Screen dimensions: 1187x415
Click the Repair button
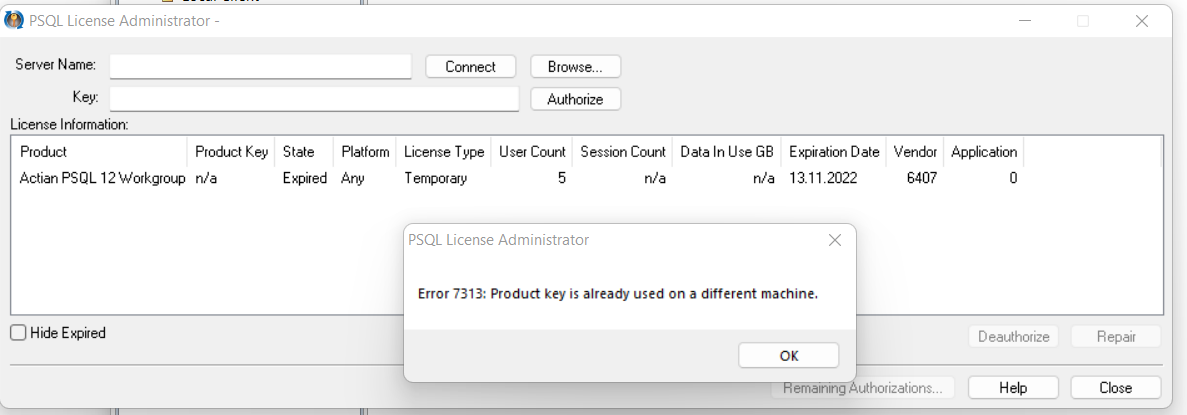pos(1116,336)
